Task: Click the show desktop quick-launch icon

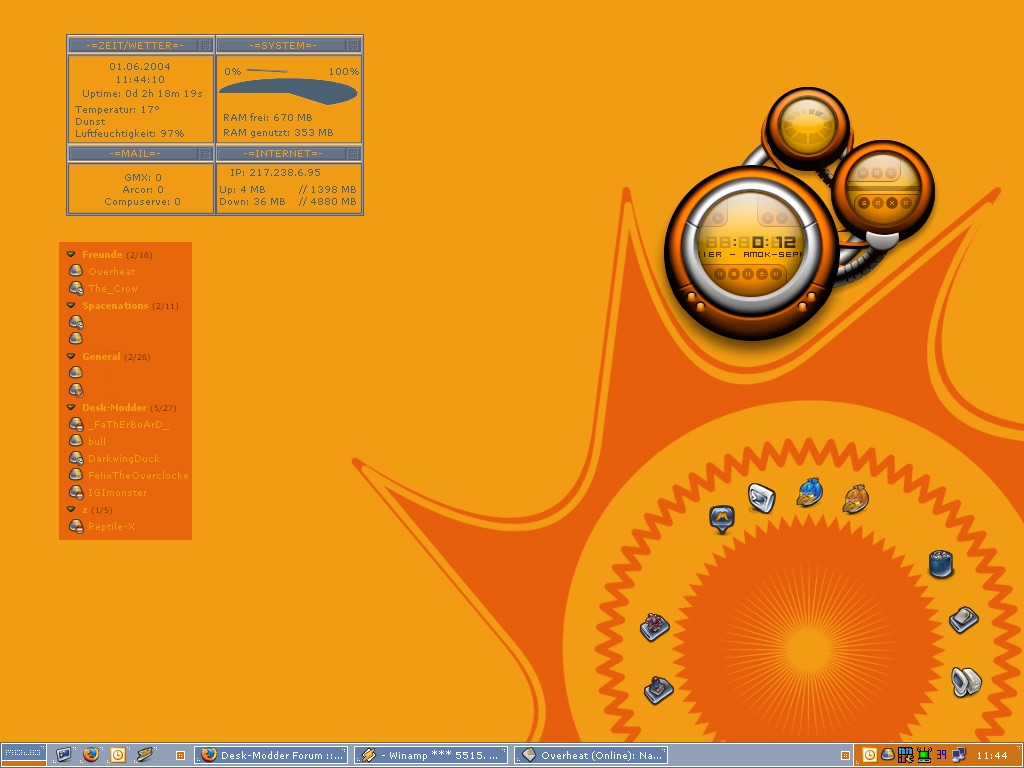Action: coord(63,755)
